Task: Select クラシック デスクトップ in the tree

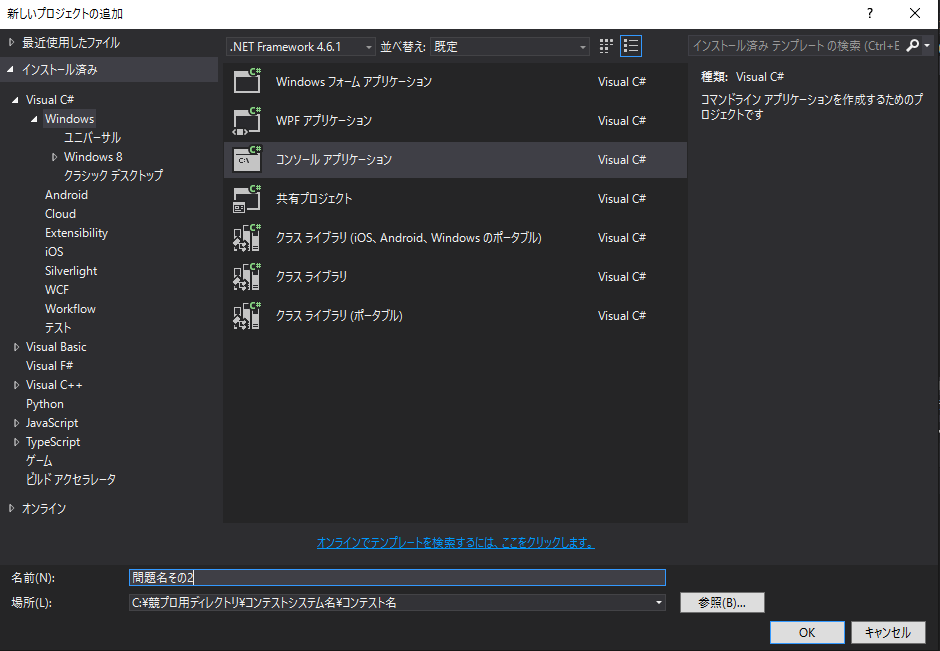Action: pyautogui.click(x=113, y=176)
